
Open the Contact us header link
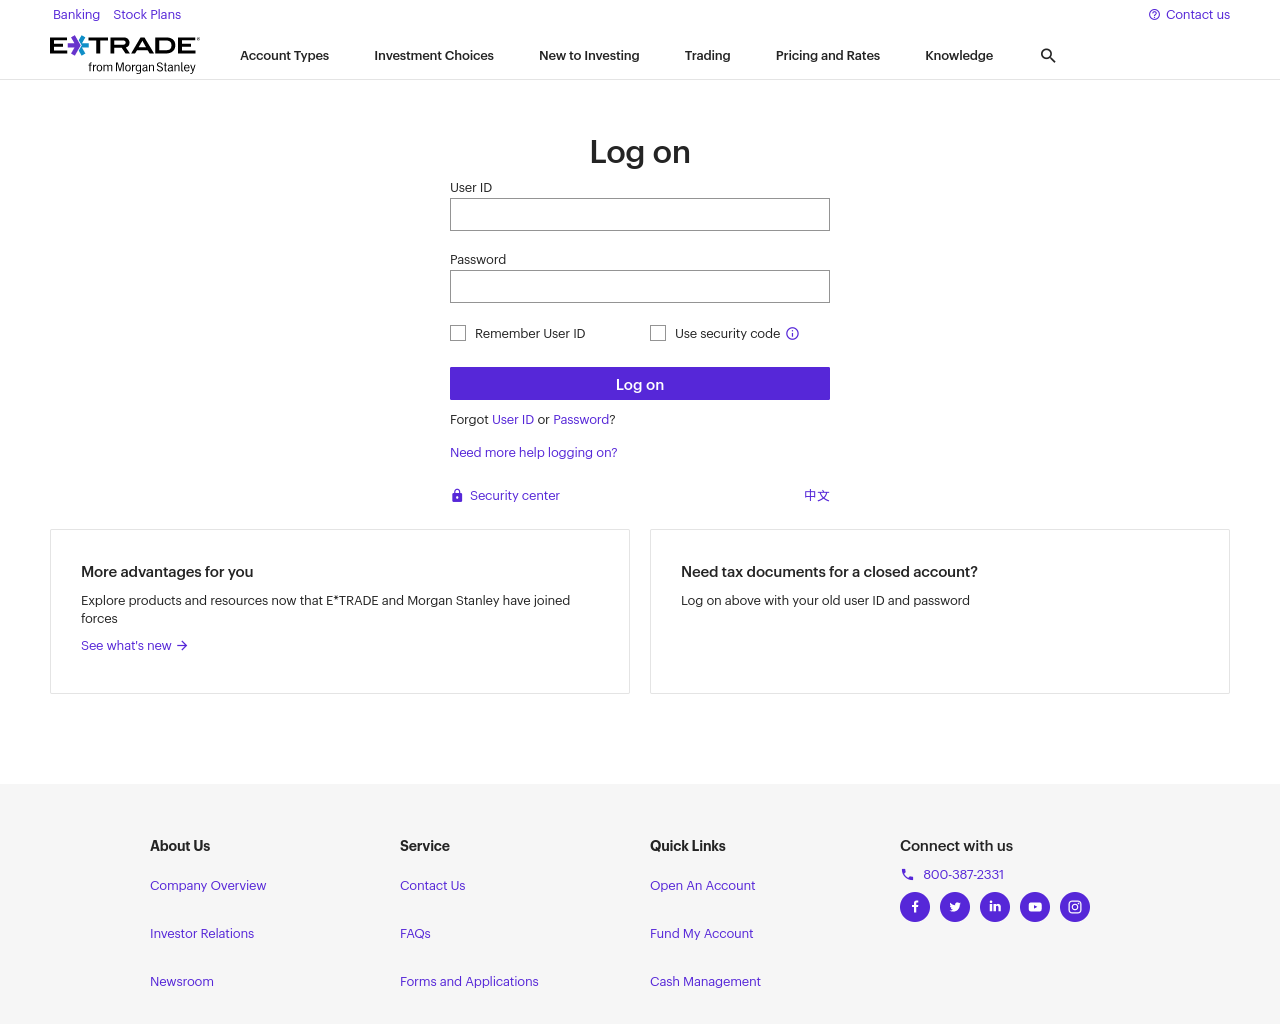click(x=1189, y=15)
